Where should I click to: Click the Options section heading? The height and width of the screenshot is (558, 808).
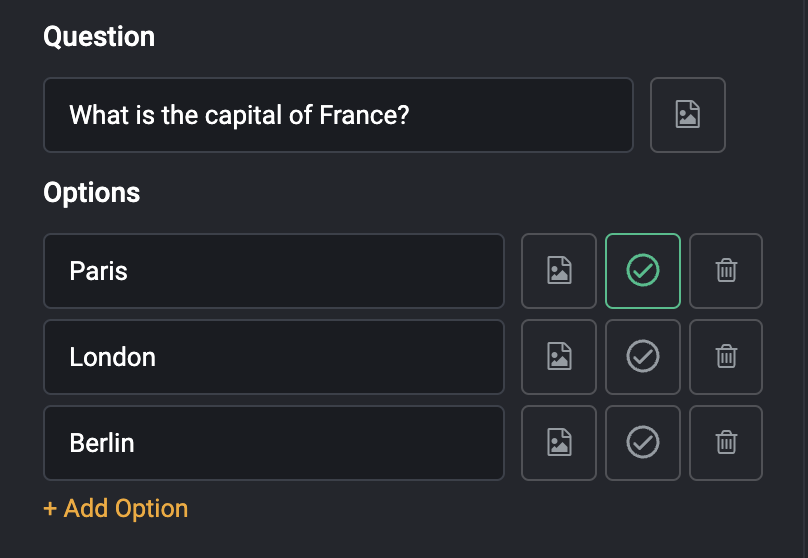pyautogui.click(x=92, y=193)
